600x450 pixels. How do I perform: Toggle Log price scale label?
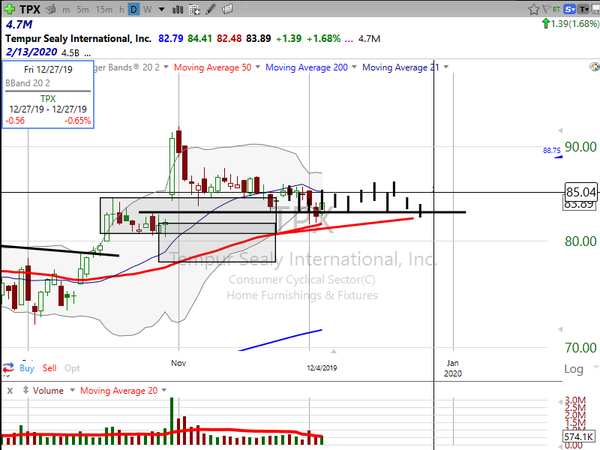574,369
